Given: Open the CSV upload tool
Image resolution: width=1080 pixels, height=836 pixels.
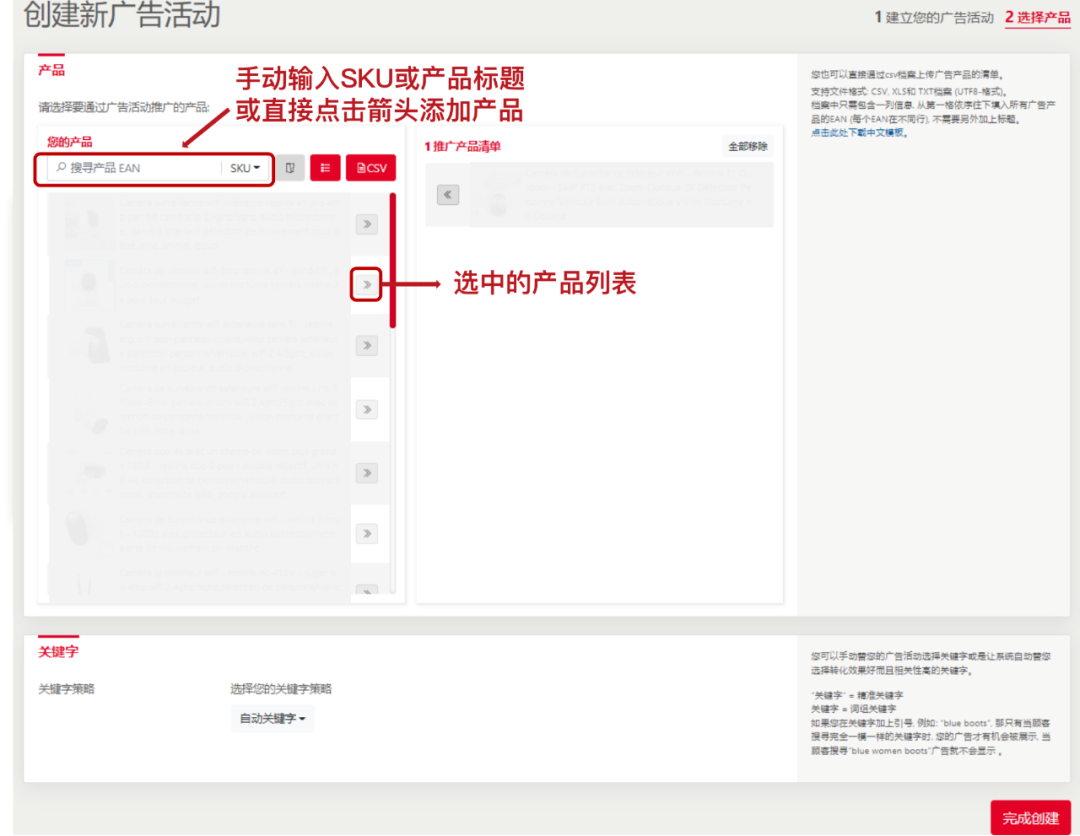Looking at the screenshot, I should [370, 168].
